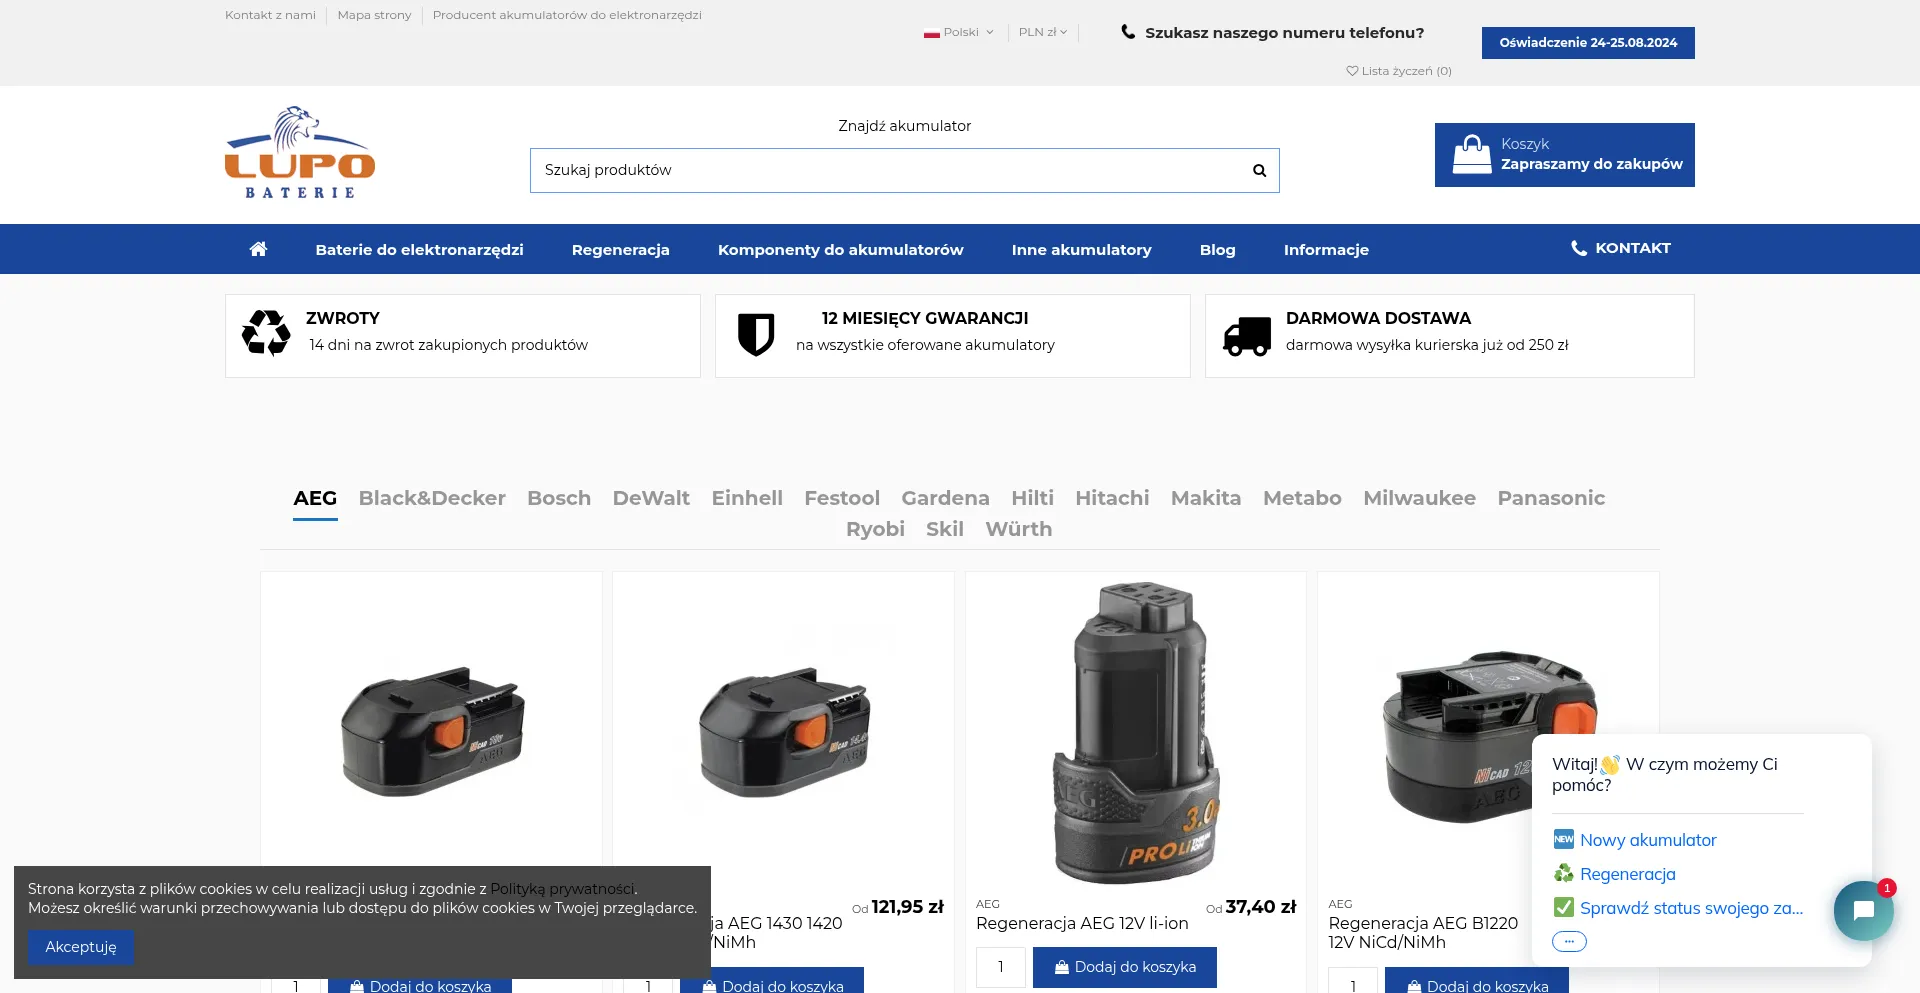Click the home icon in navigation bar
Image resolution: width=1920 pixels, height=993 pixels.
coord(258,249)
